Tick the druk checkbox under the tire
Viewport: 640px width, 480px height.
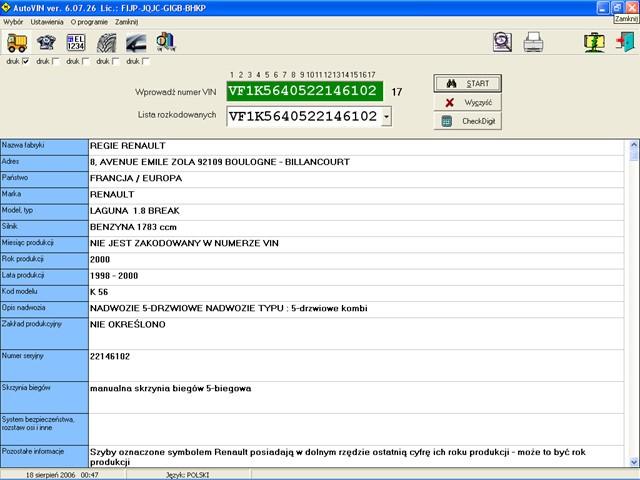pyautogui.click(x=116, y=61)
